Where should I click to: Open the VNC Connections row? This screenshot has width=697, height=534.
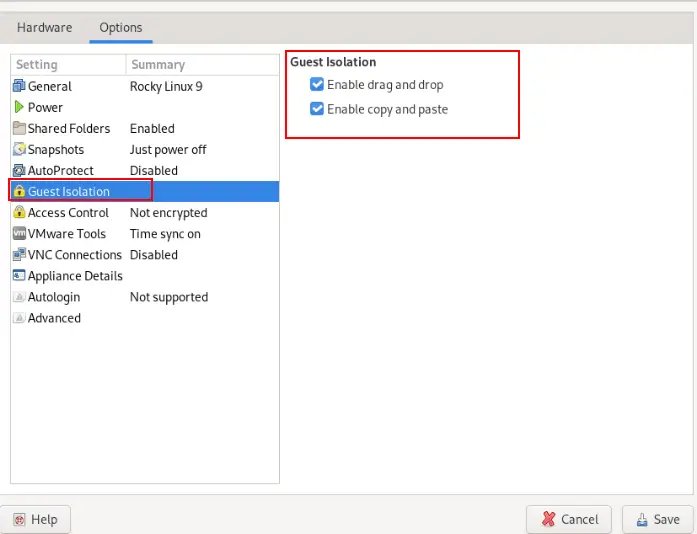145,255
